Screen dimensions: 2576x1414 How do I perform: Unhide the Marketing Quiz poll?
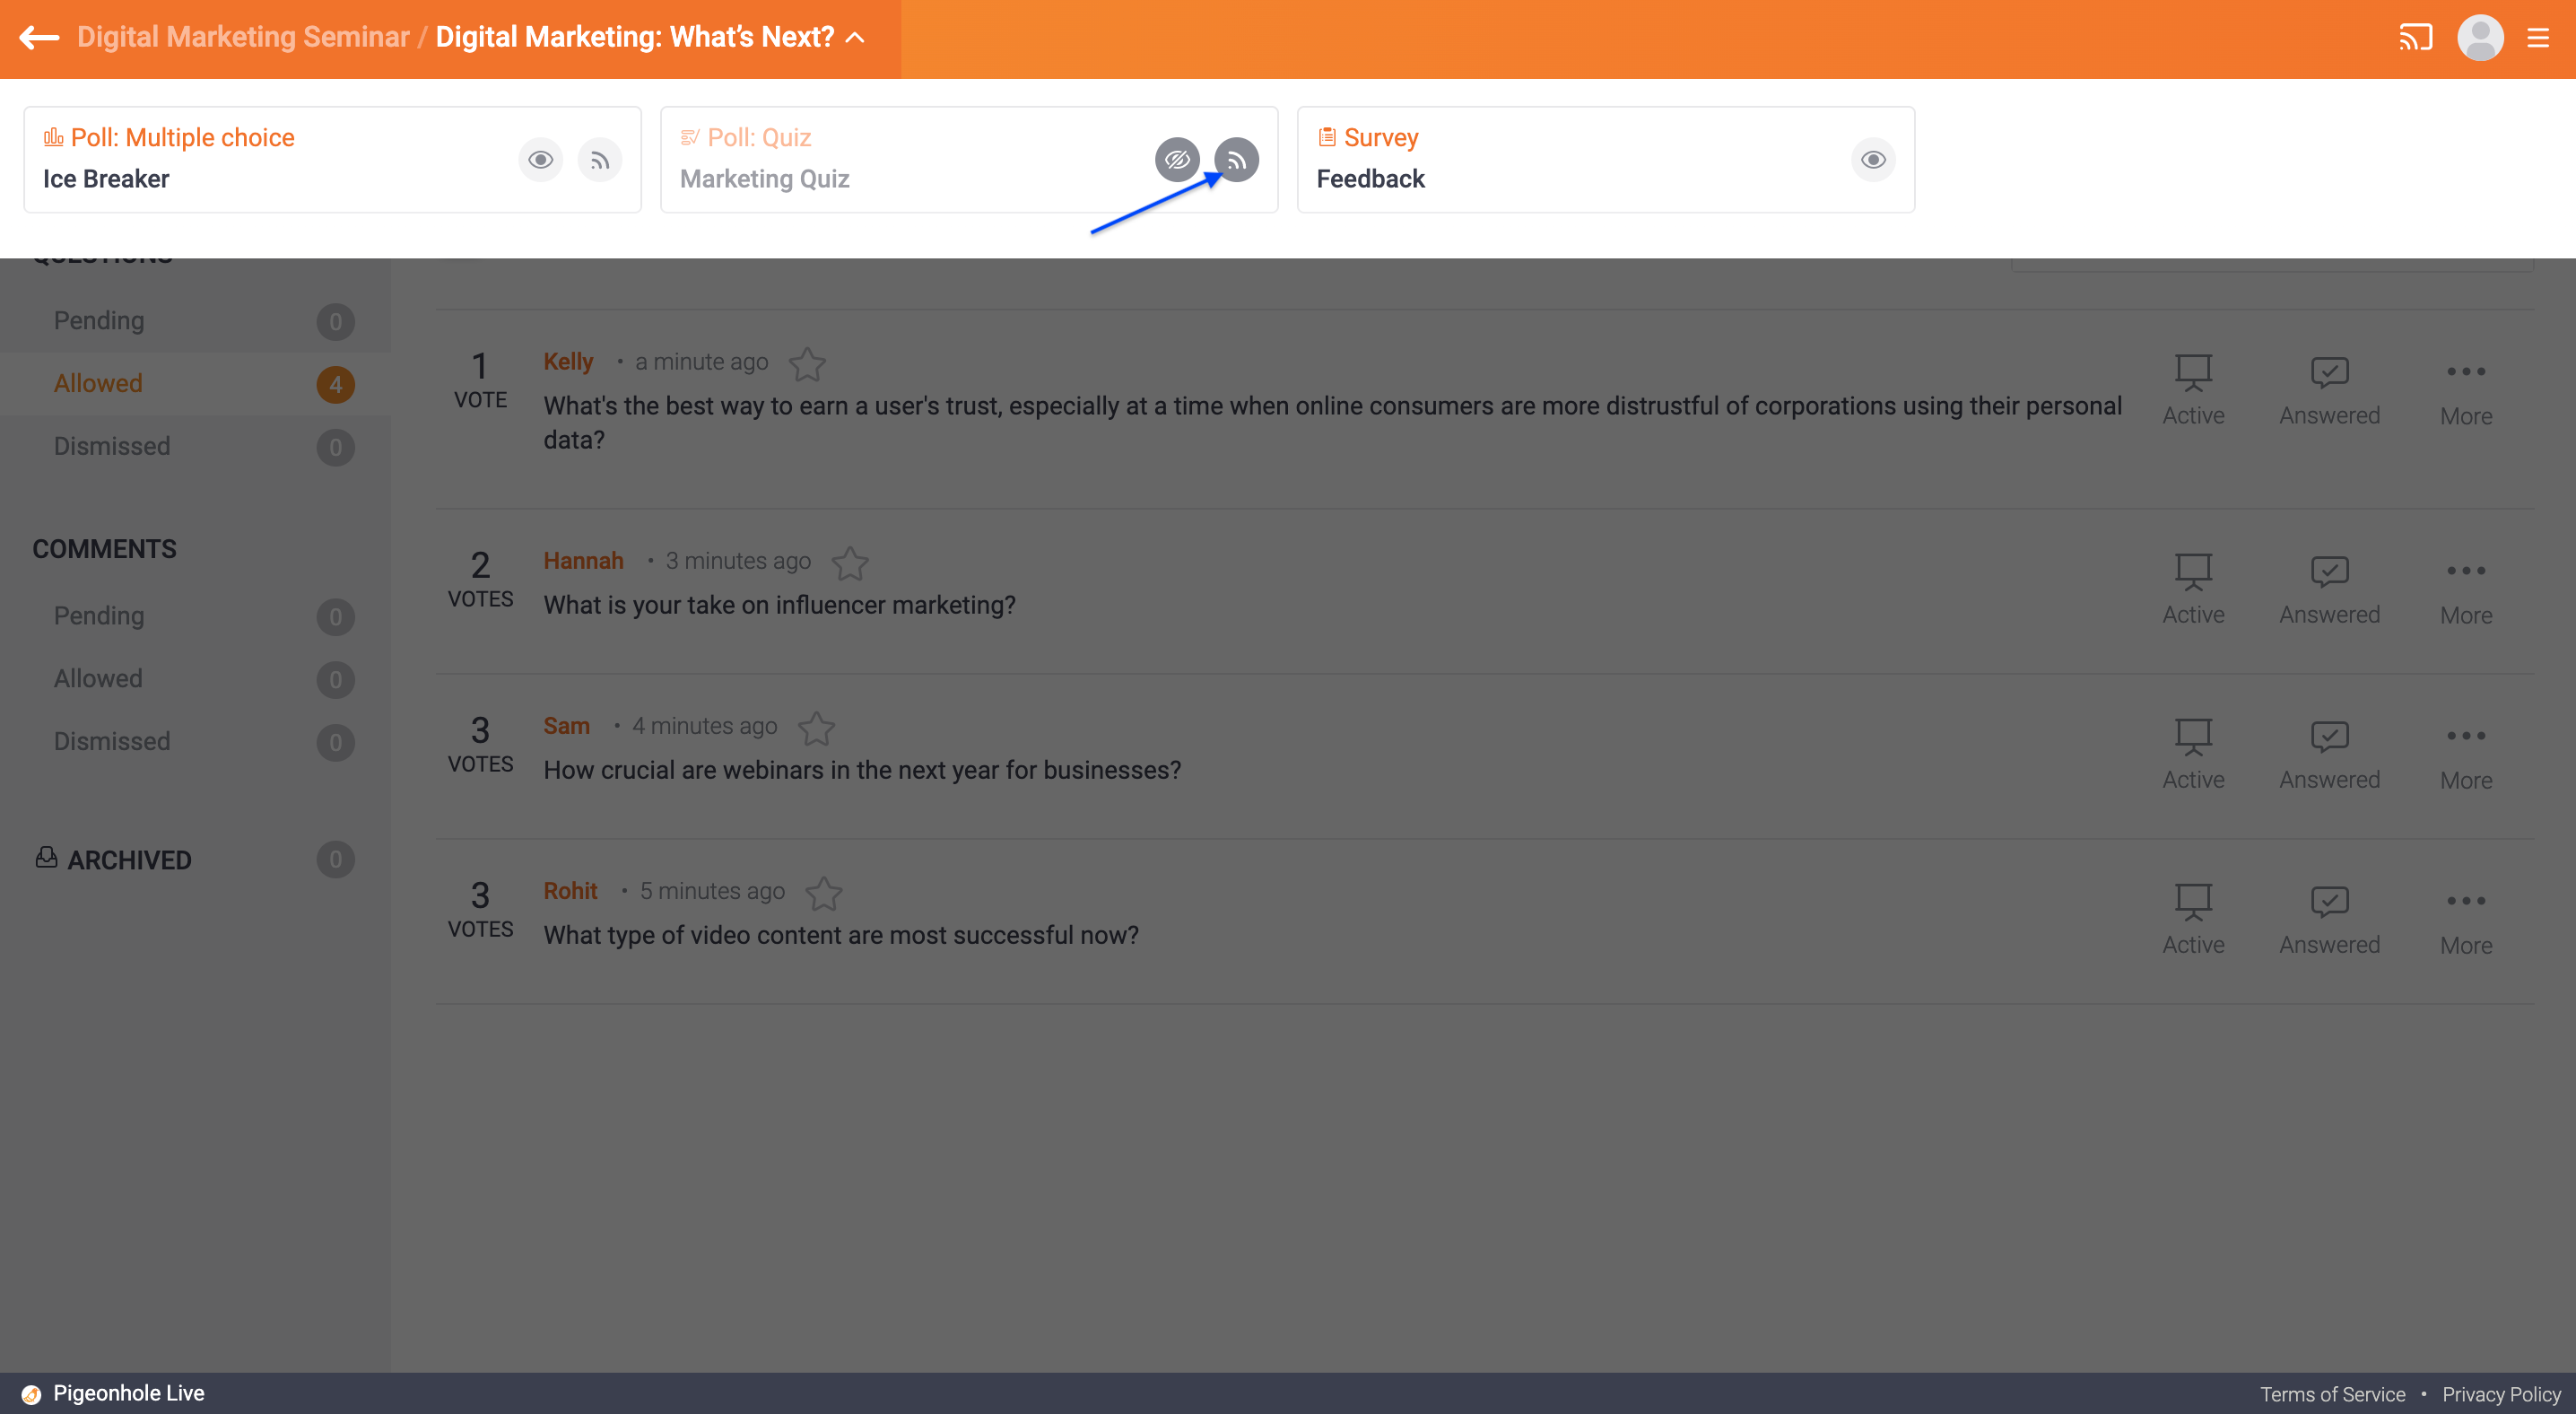coord(1177,160)
